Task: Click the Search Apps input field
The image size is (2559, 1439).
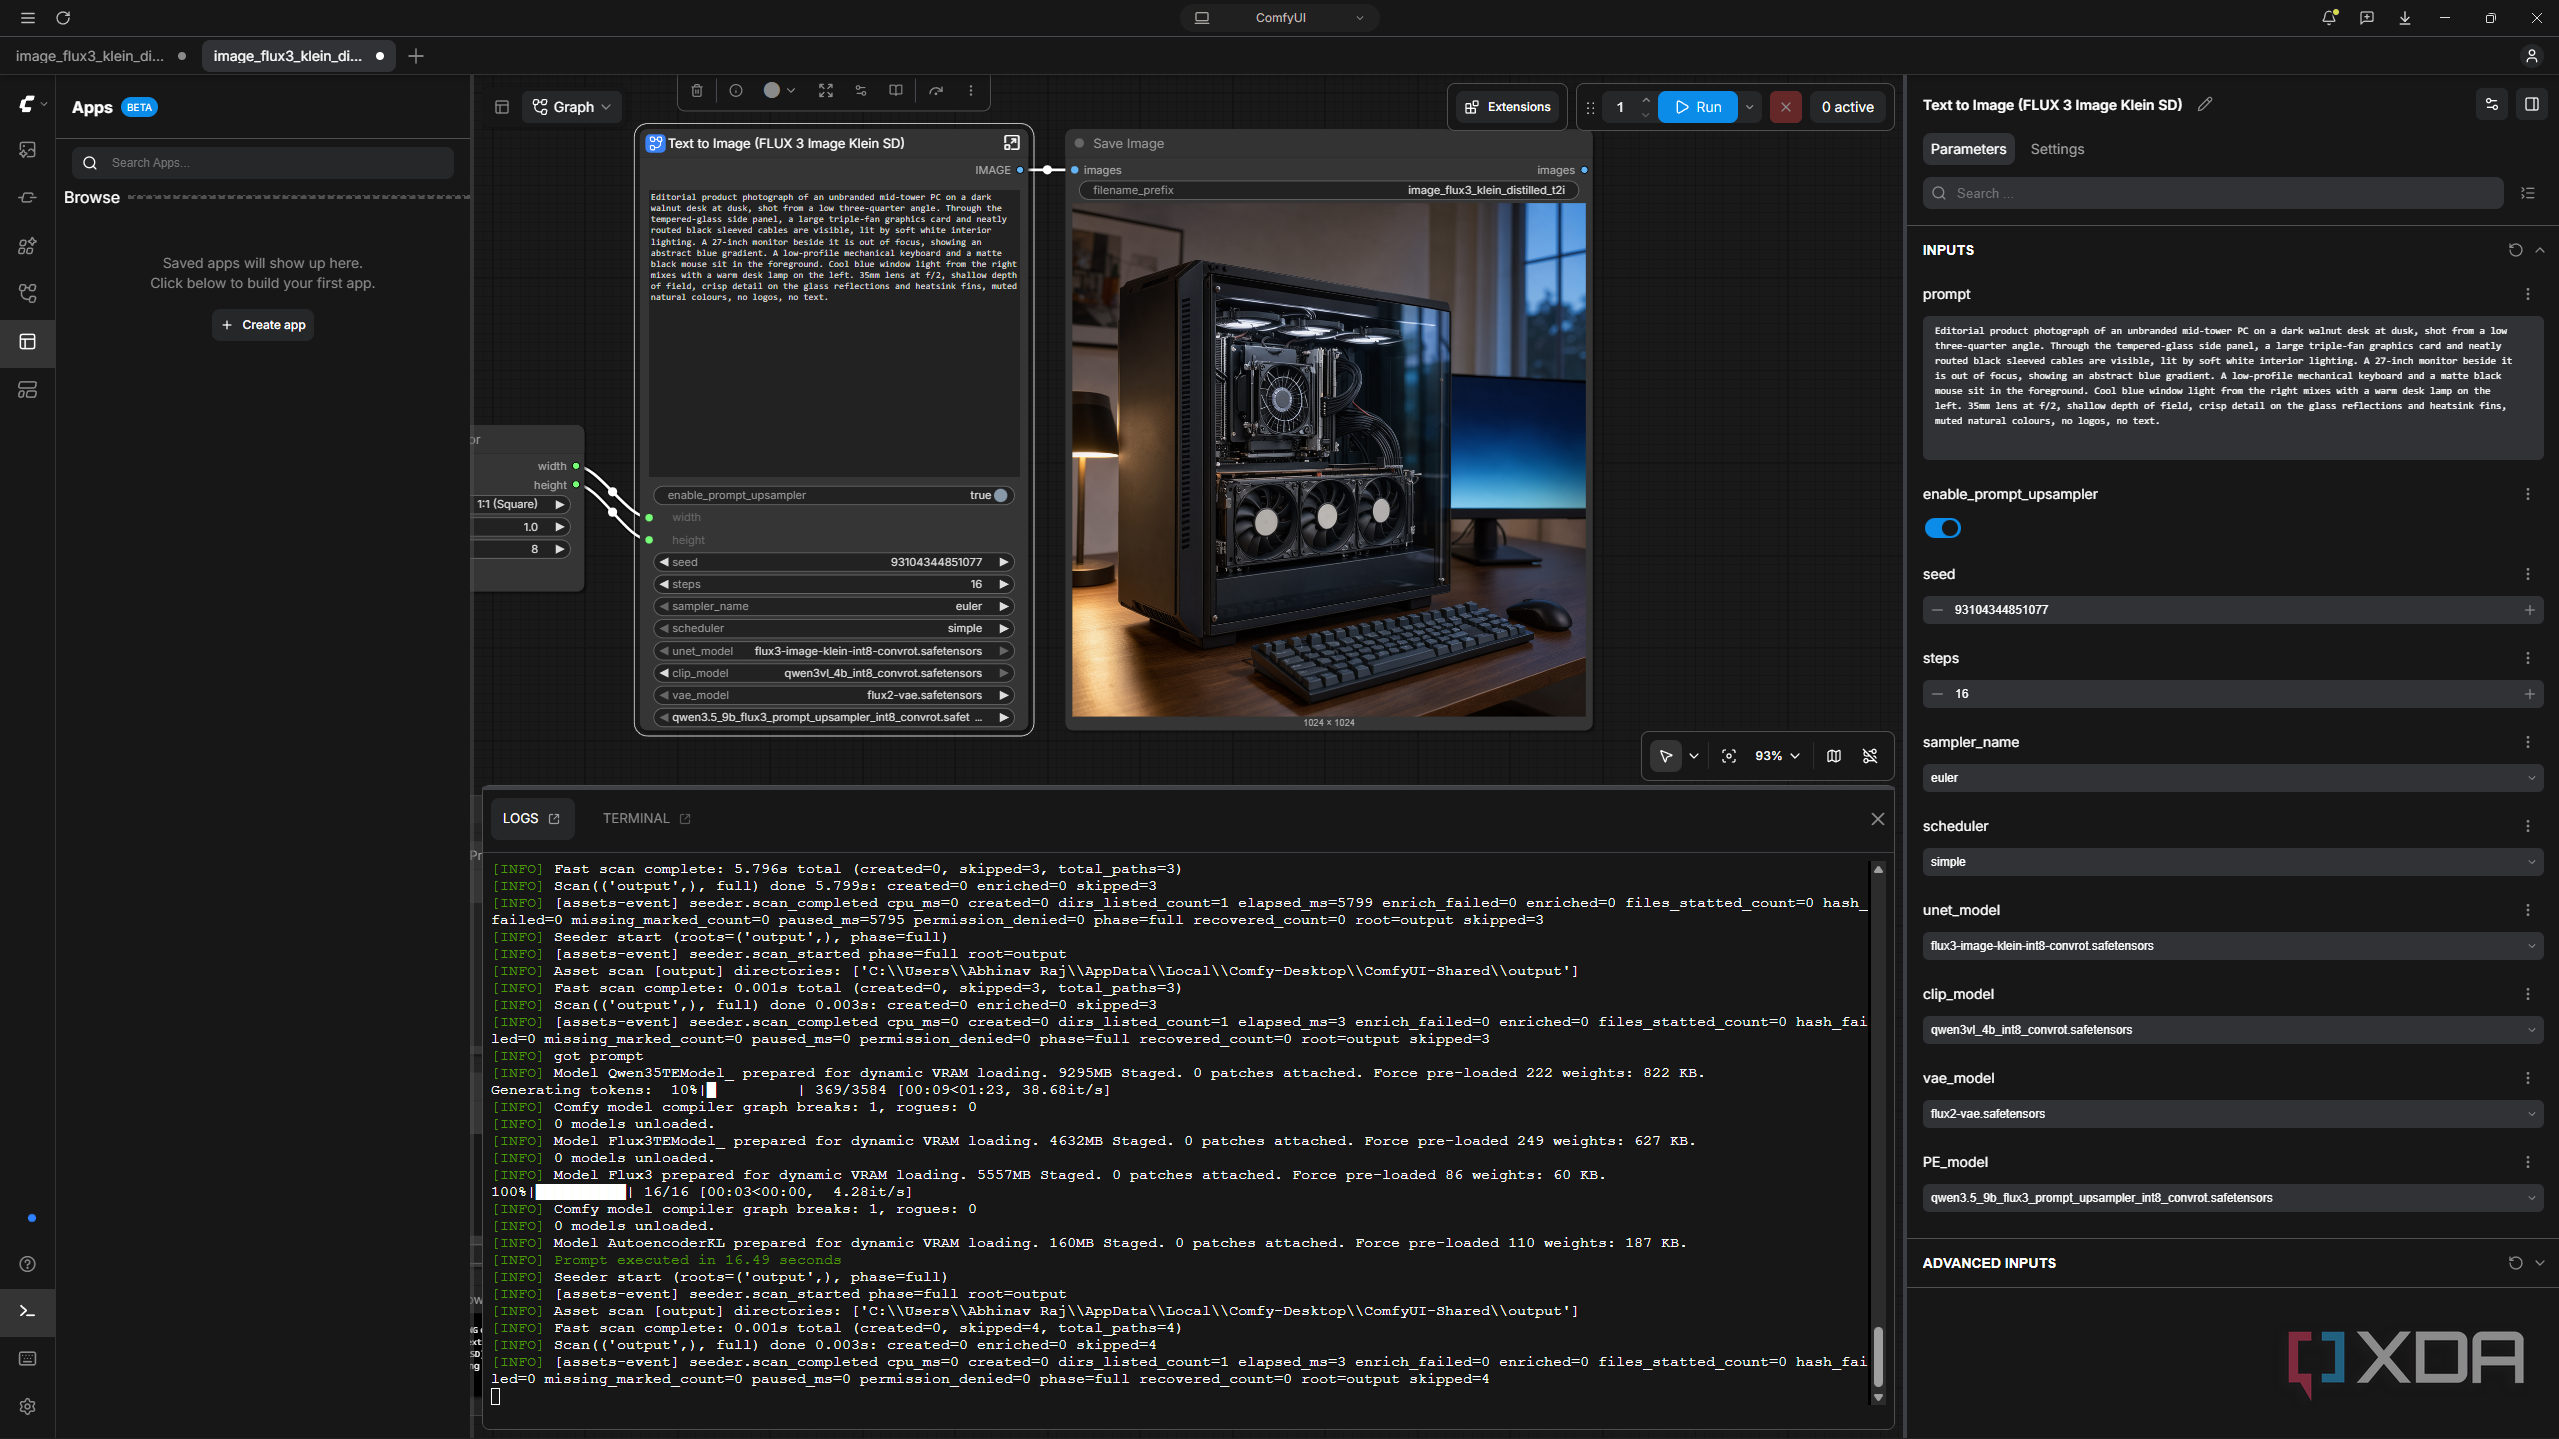Action: tap(263, 163)
